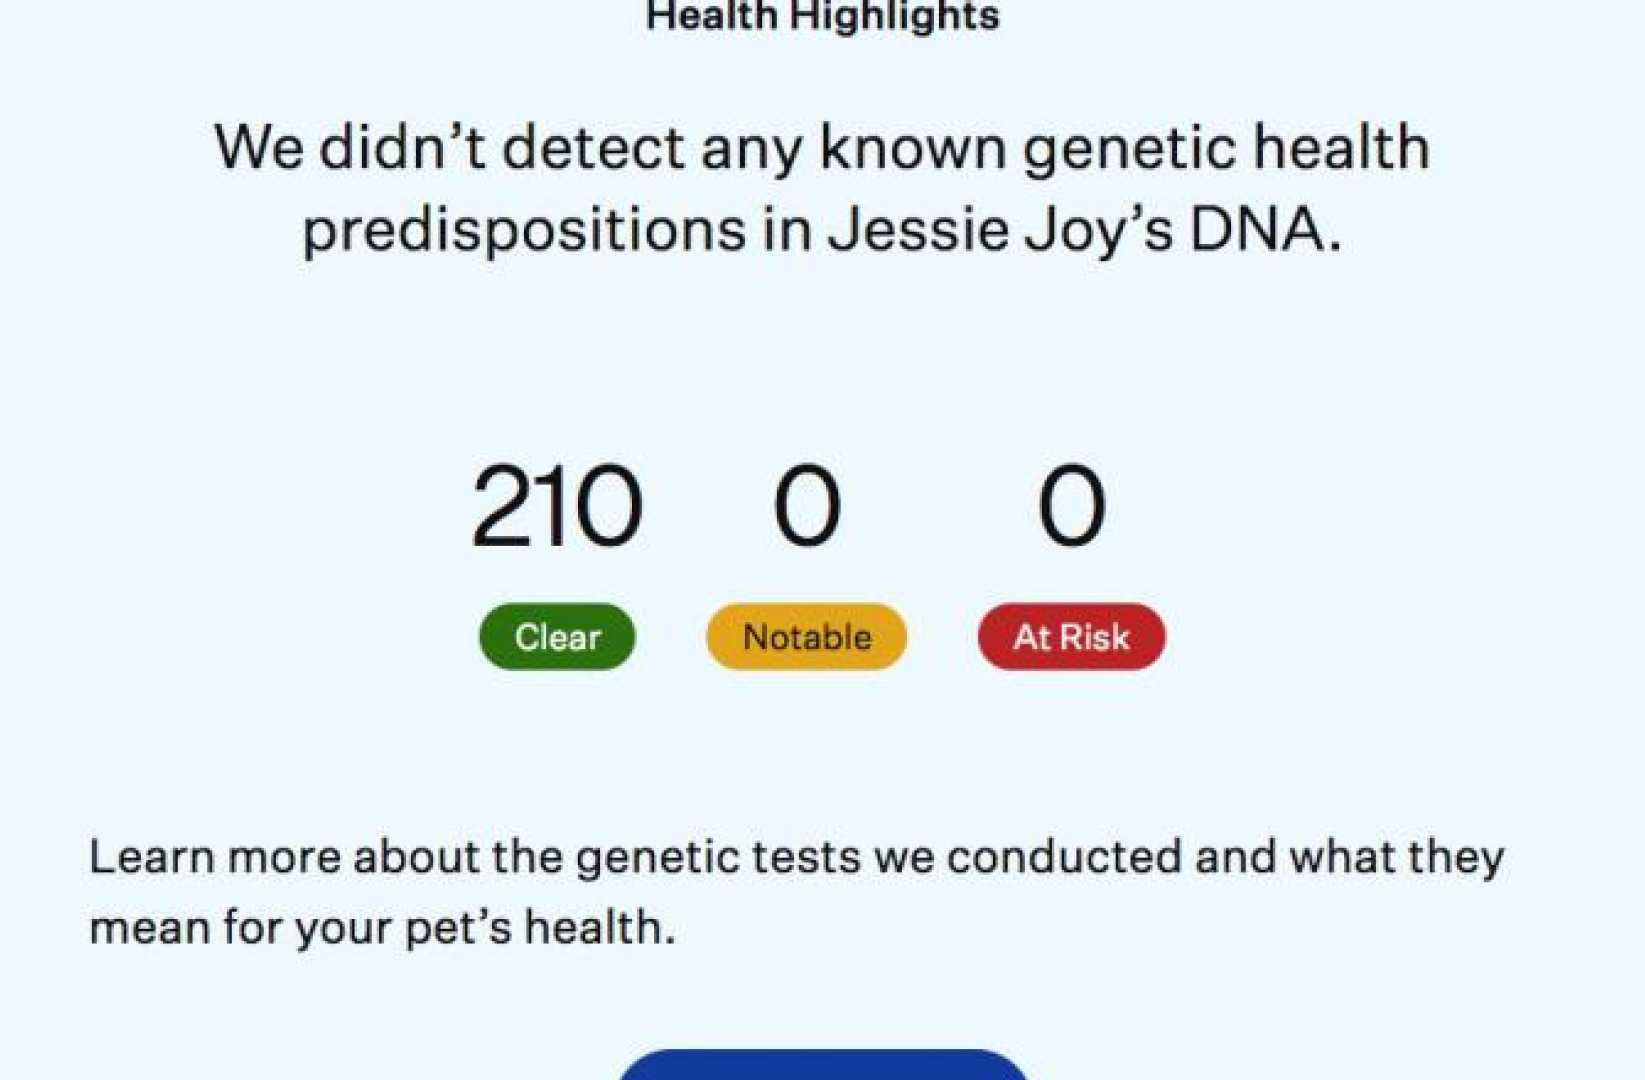Click the "We didn't detect" opening words
Screen dimensions: 1645x1080
pos(350,148)
